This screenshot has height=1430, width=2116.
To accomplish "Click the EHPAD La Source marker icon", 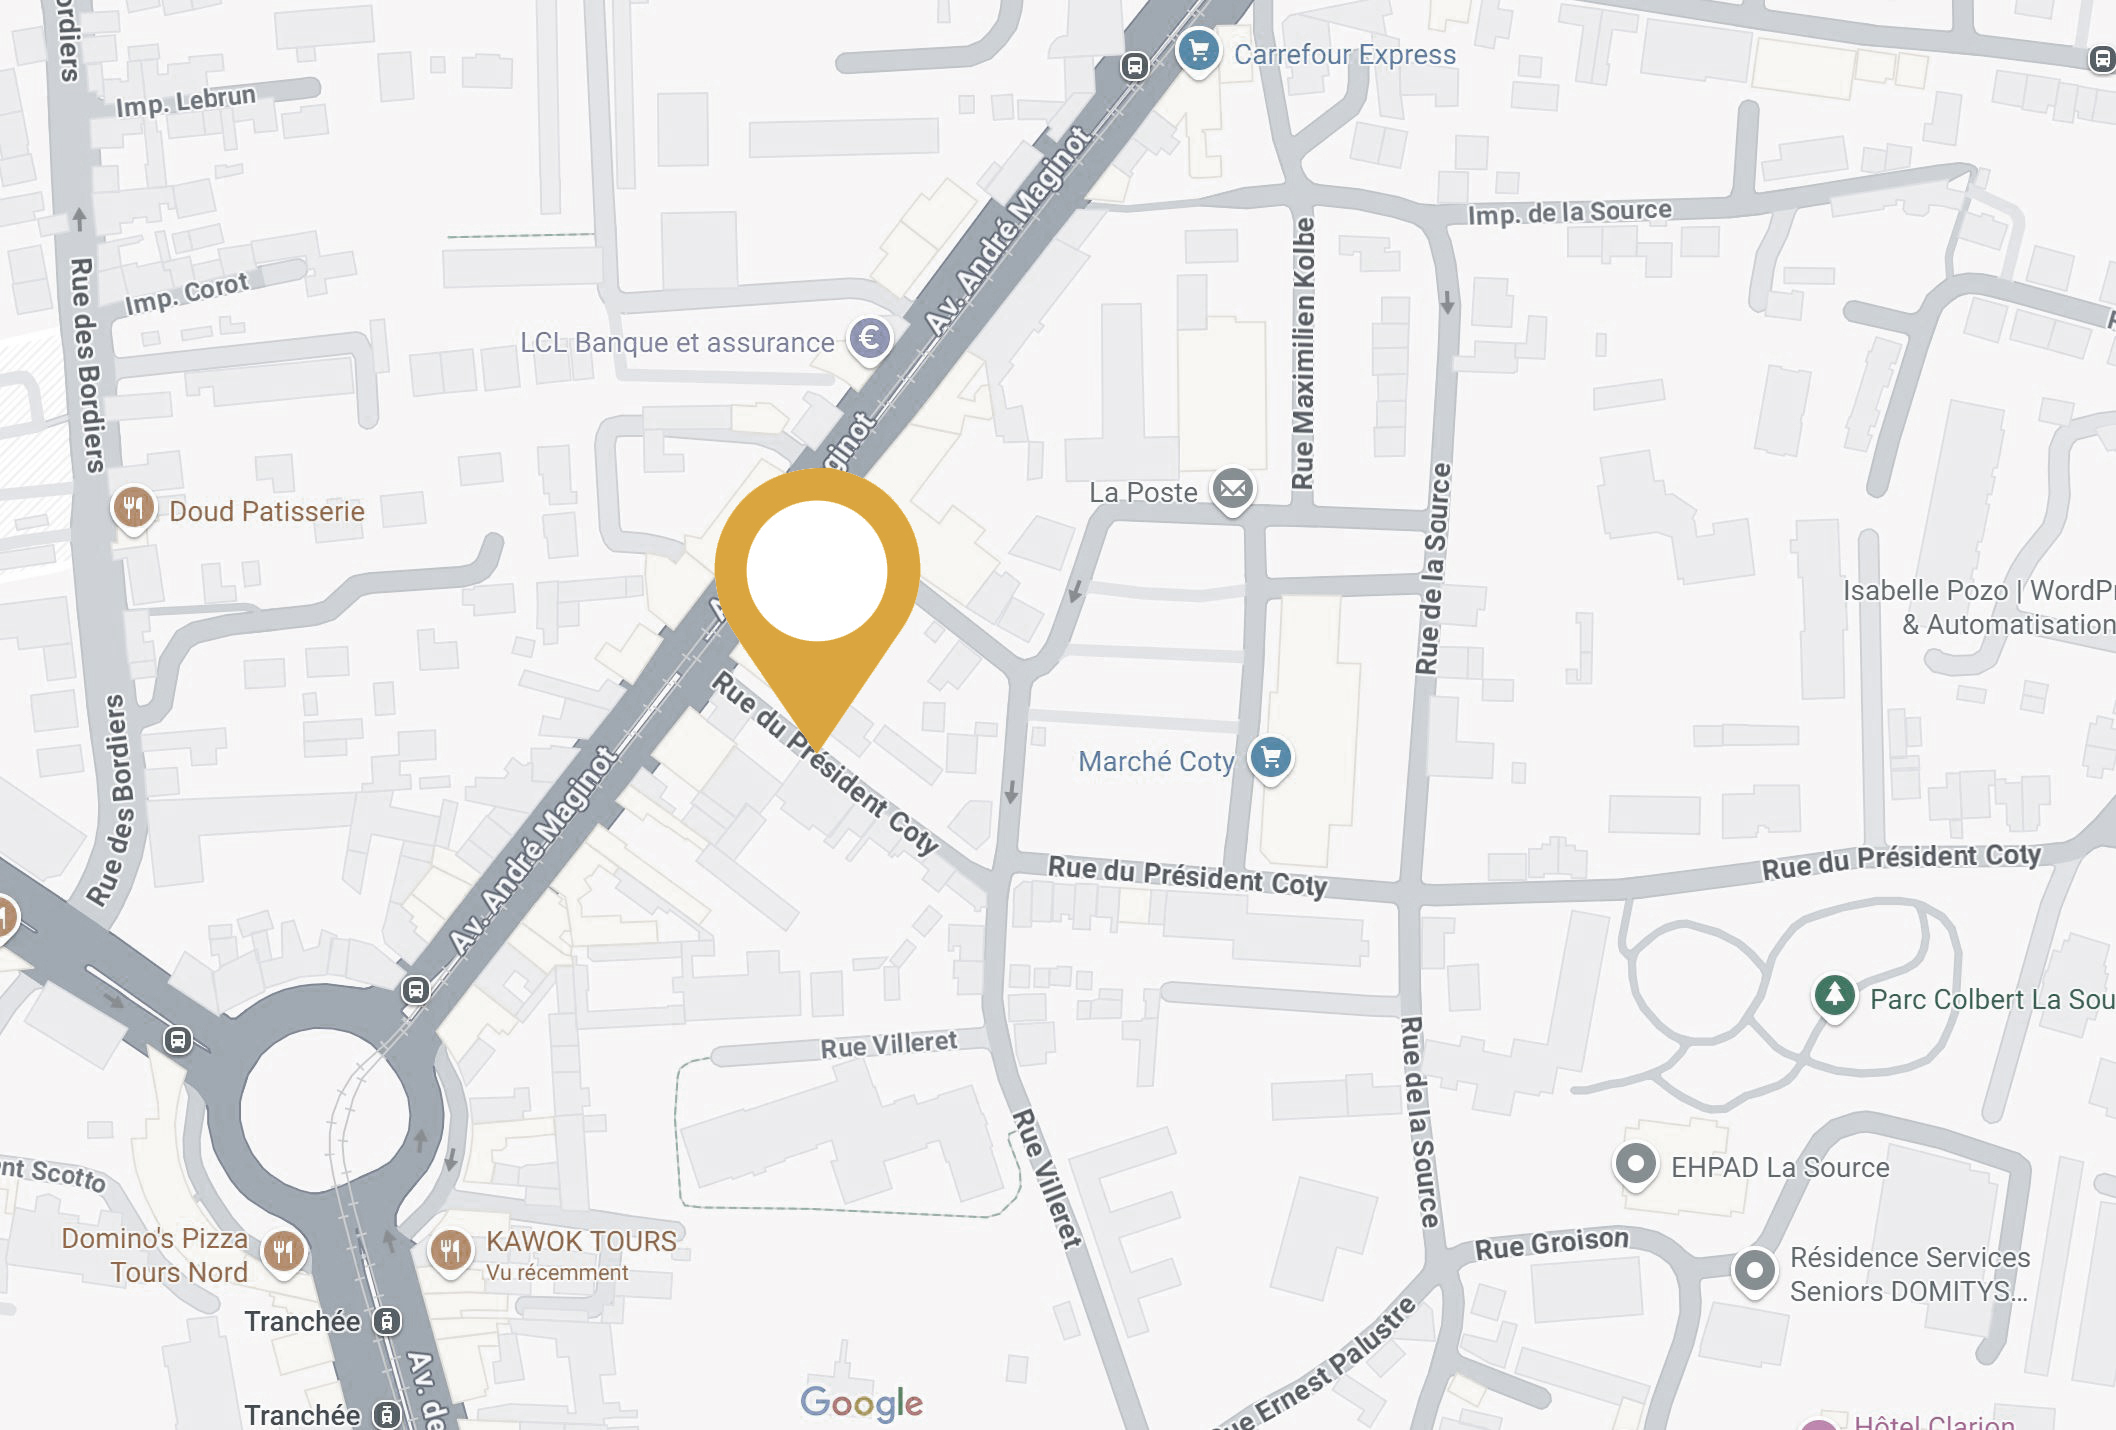I will [x=1636, y=1165].
